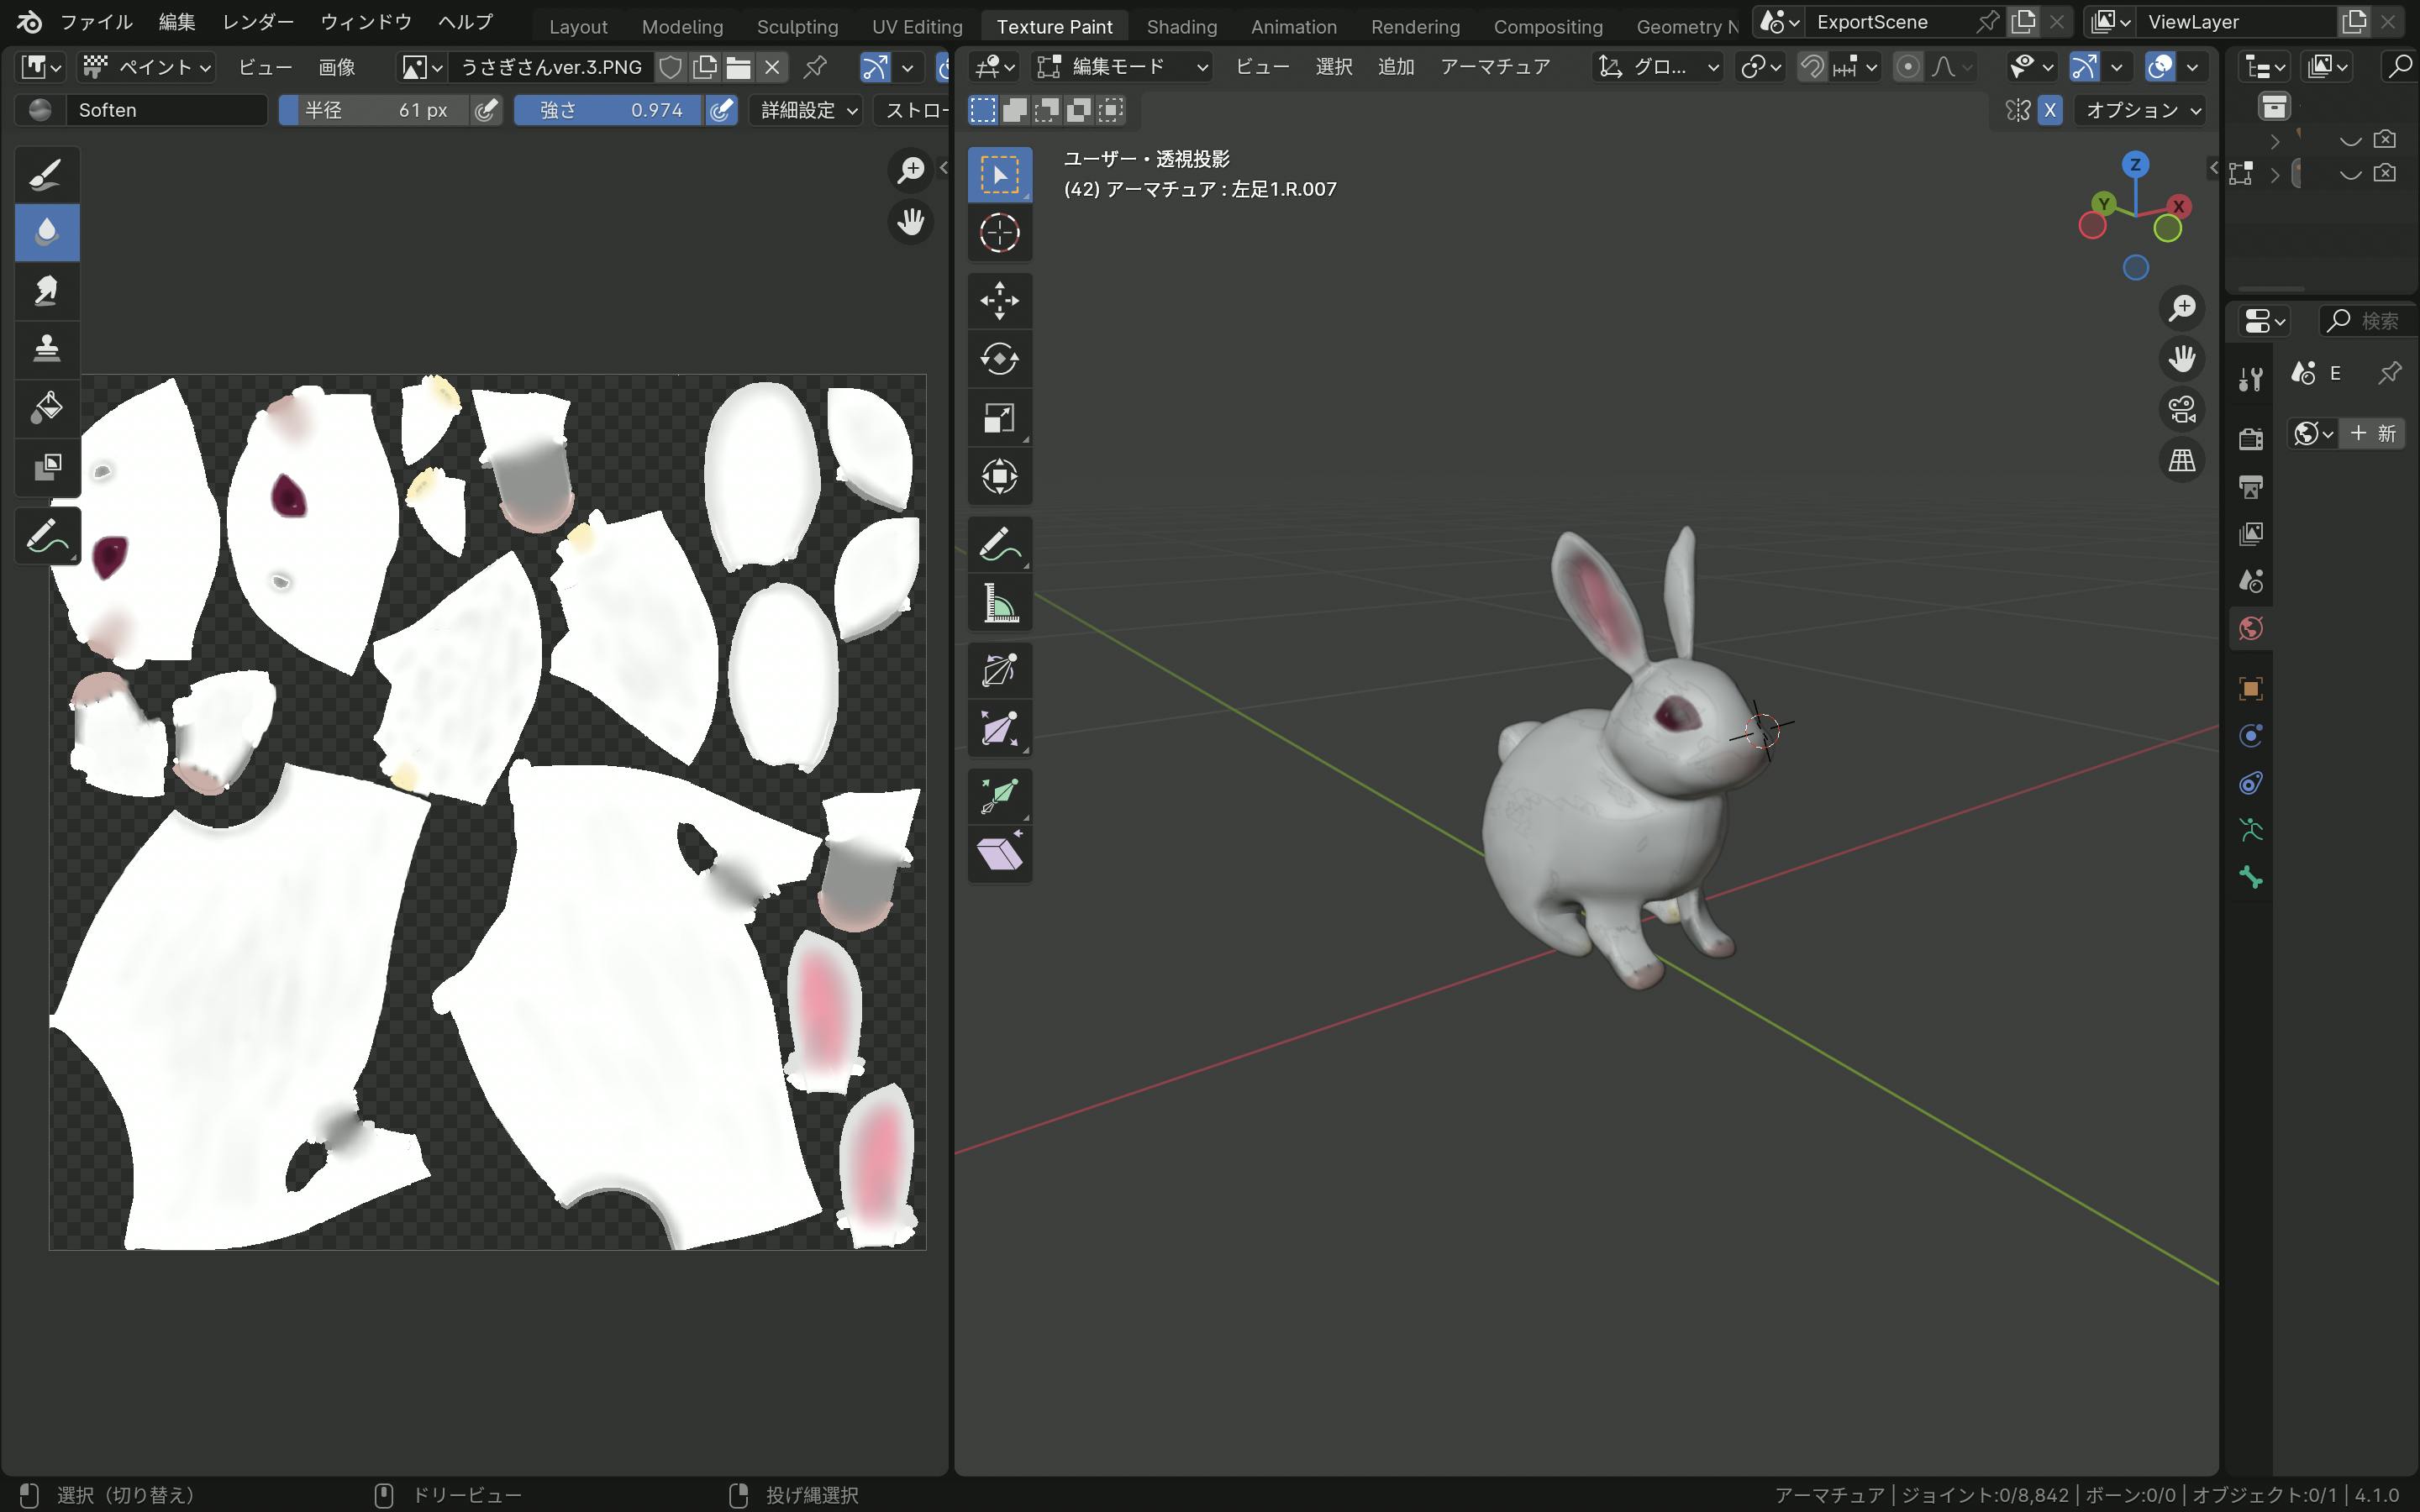Toggle X-axis mirror option
Viewport: 2420px width, 1512px height.
pos(2049,110)
